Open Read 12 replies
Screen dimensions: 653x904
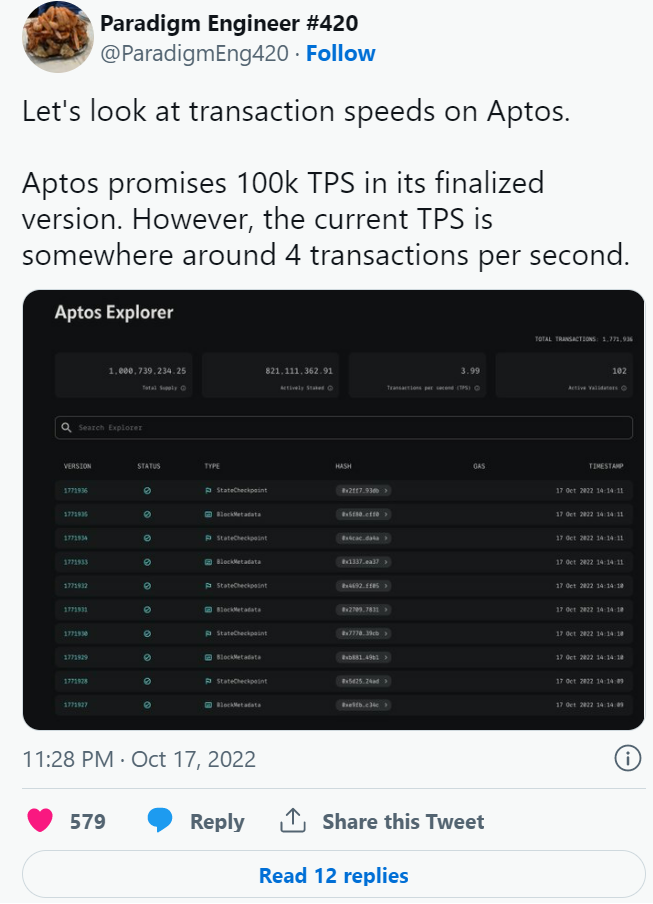(334, 875)
